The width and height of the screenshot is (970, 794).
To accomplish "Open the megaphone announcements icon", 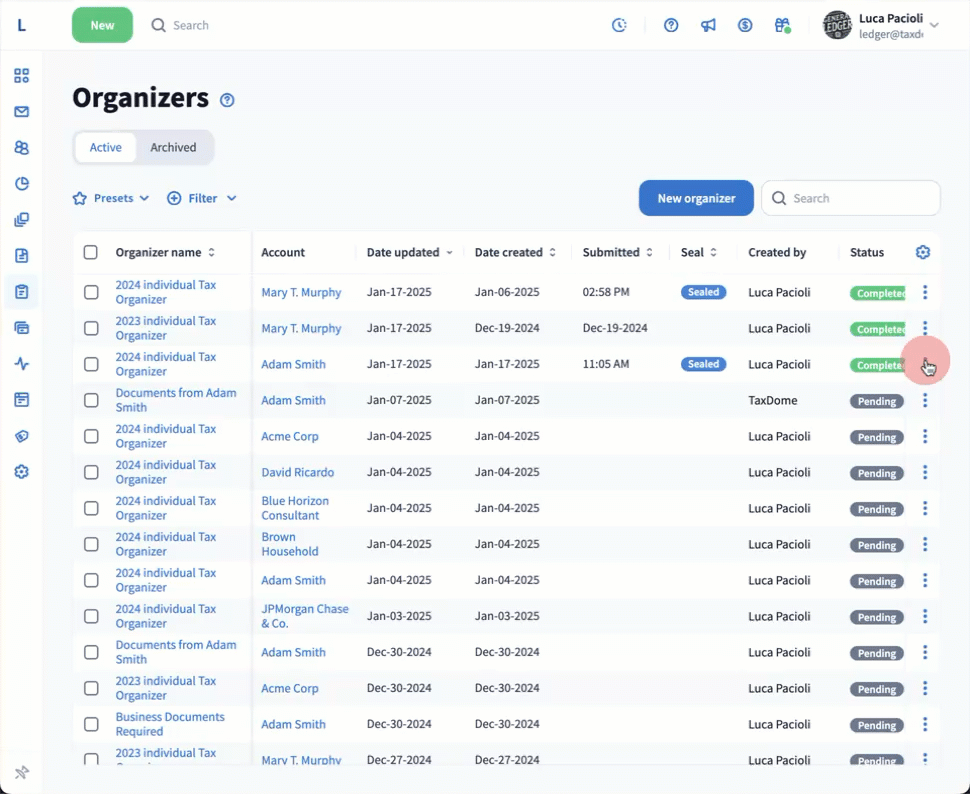I will (x=708, y=25).
